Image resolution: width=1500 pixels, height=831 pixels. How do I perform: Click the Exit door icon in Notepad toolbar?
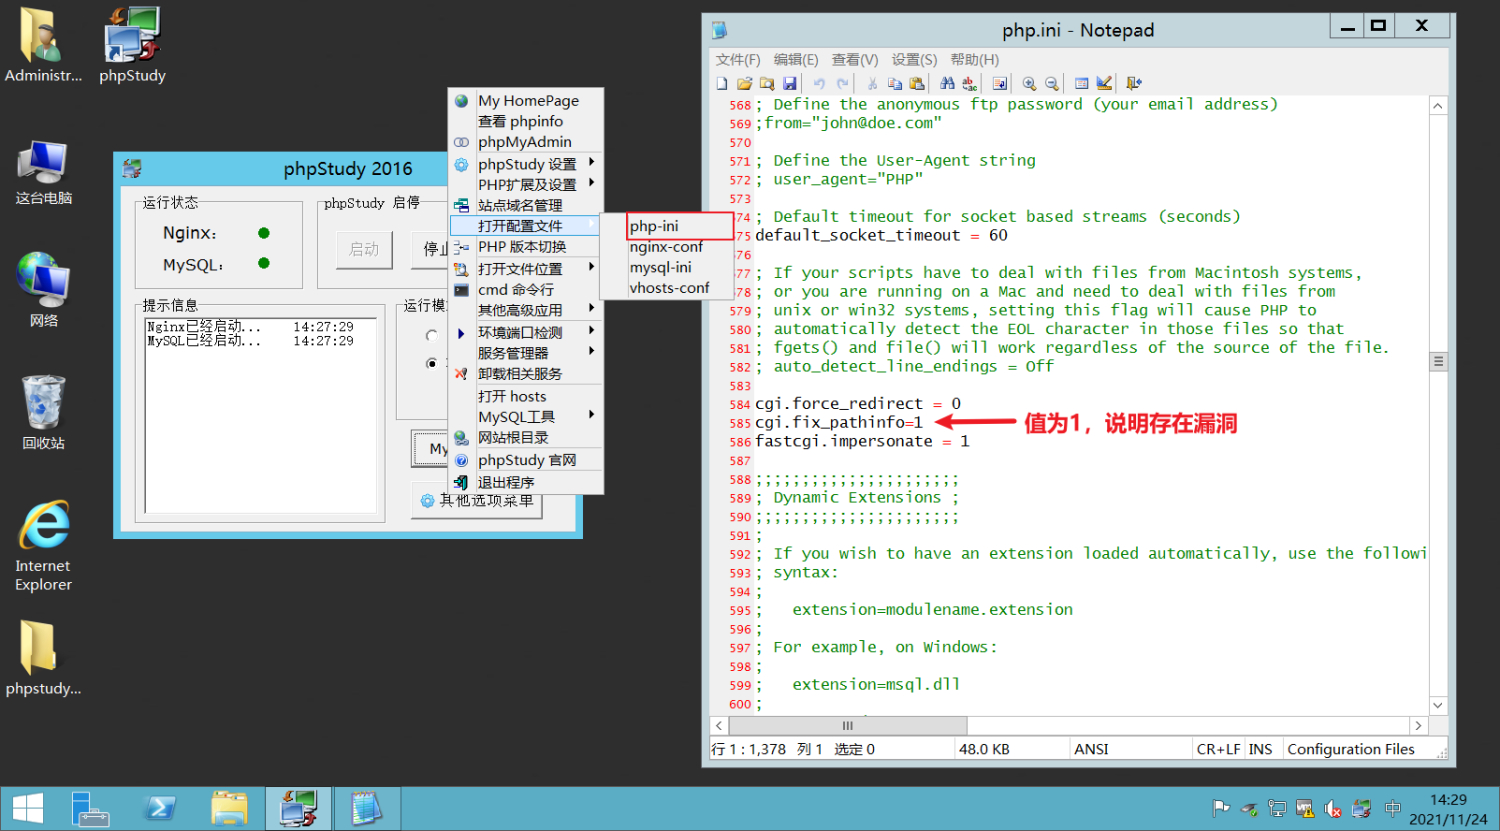click(1134, 83)
